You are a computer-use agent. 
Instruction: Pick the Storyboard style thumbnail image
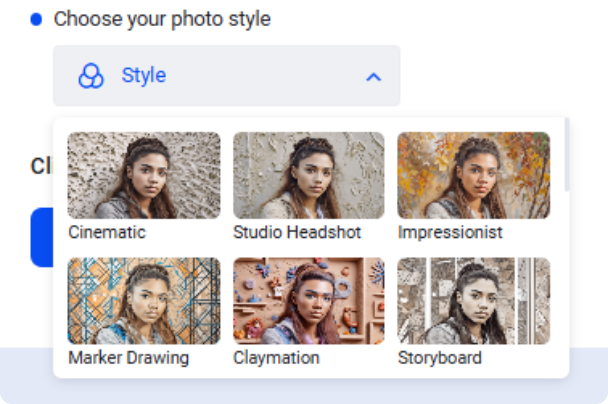[x=473, y=301]
